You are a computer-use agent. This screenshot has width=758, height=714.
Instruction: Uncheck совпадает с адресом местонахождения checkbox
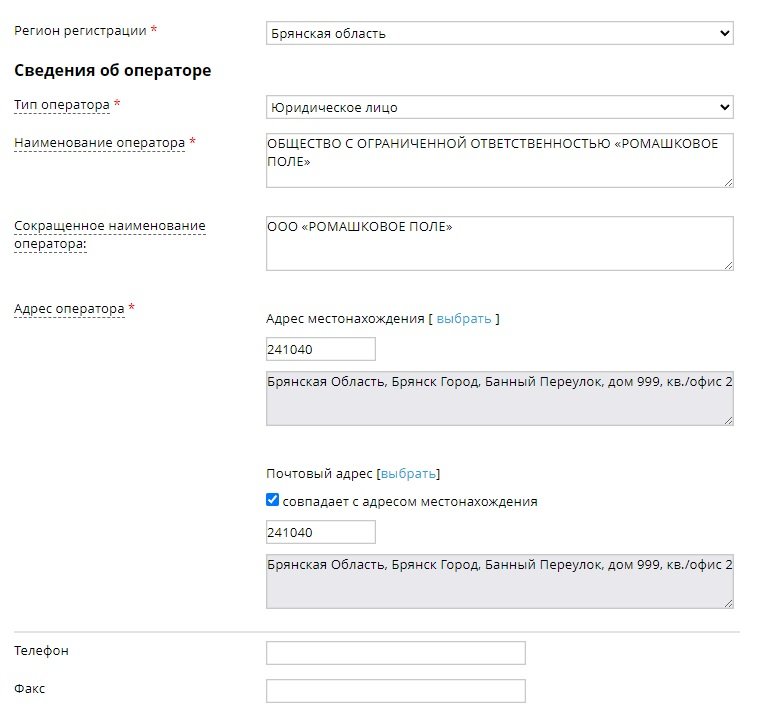(x=273, y=501)
